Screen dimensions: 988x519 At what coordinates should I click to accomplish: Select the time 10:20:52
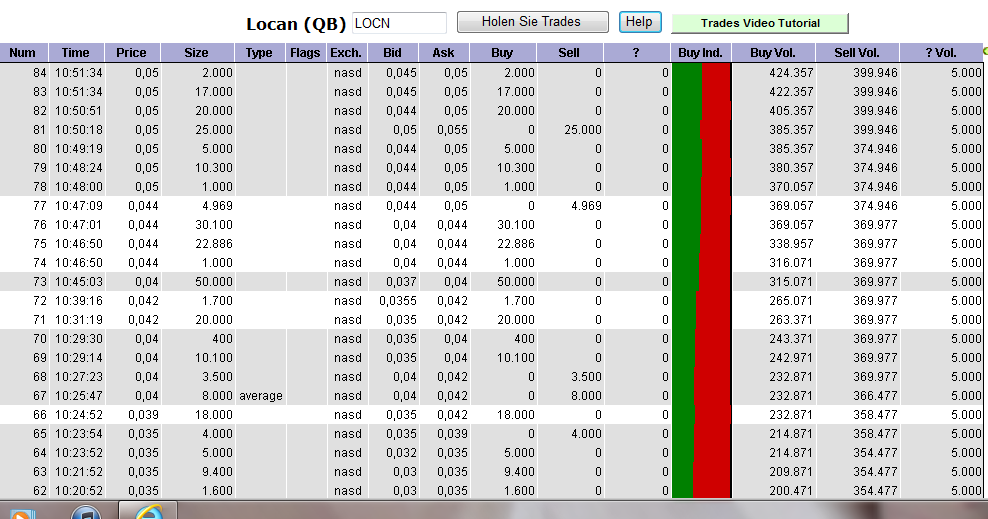(78, 491)
